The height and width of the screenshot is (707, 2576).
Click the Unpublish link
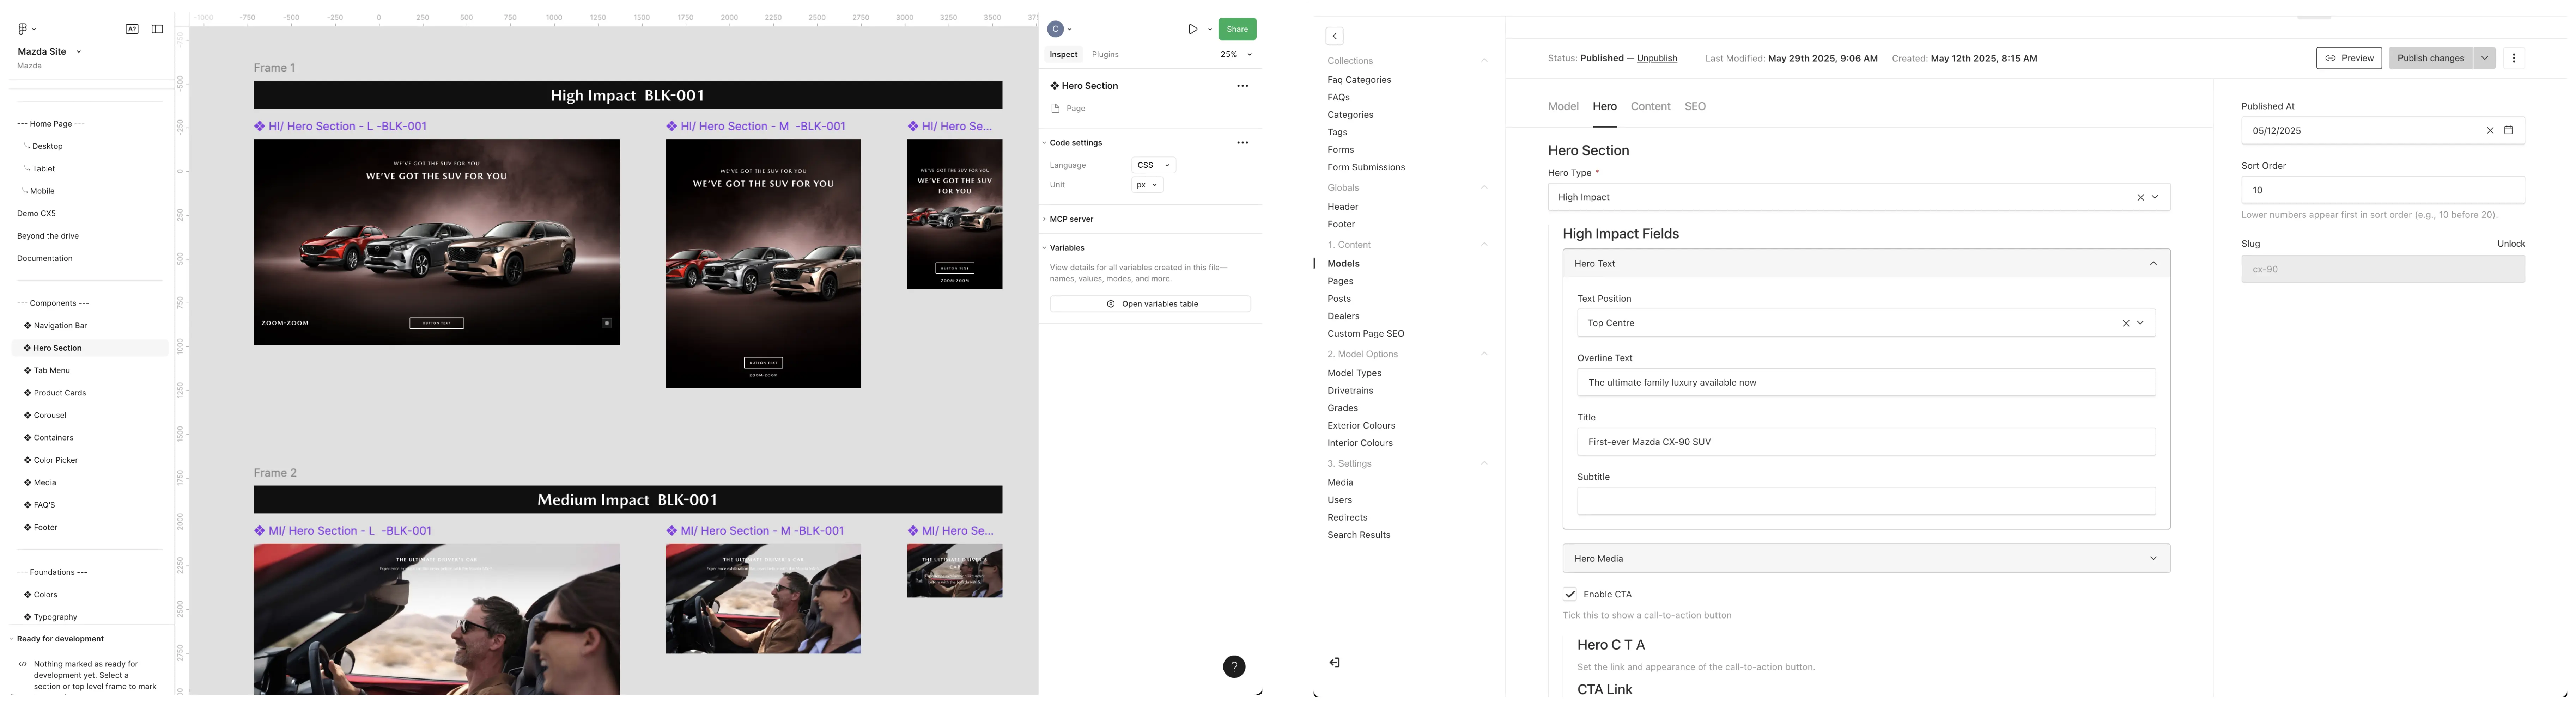(1657, 58)
